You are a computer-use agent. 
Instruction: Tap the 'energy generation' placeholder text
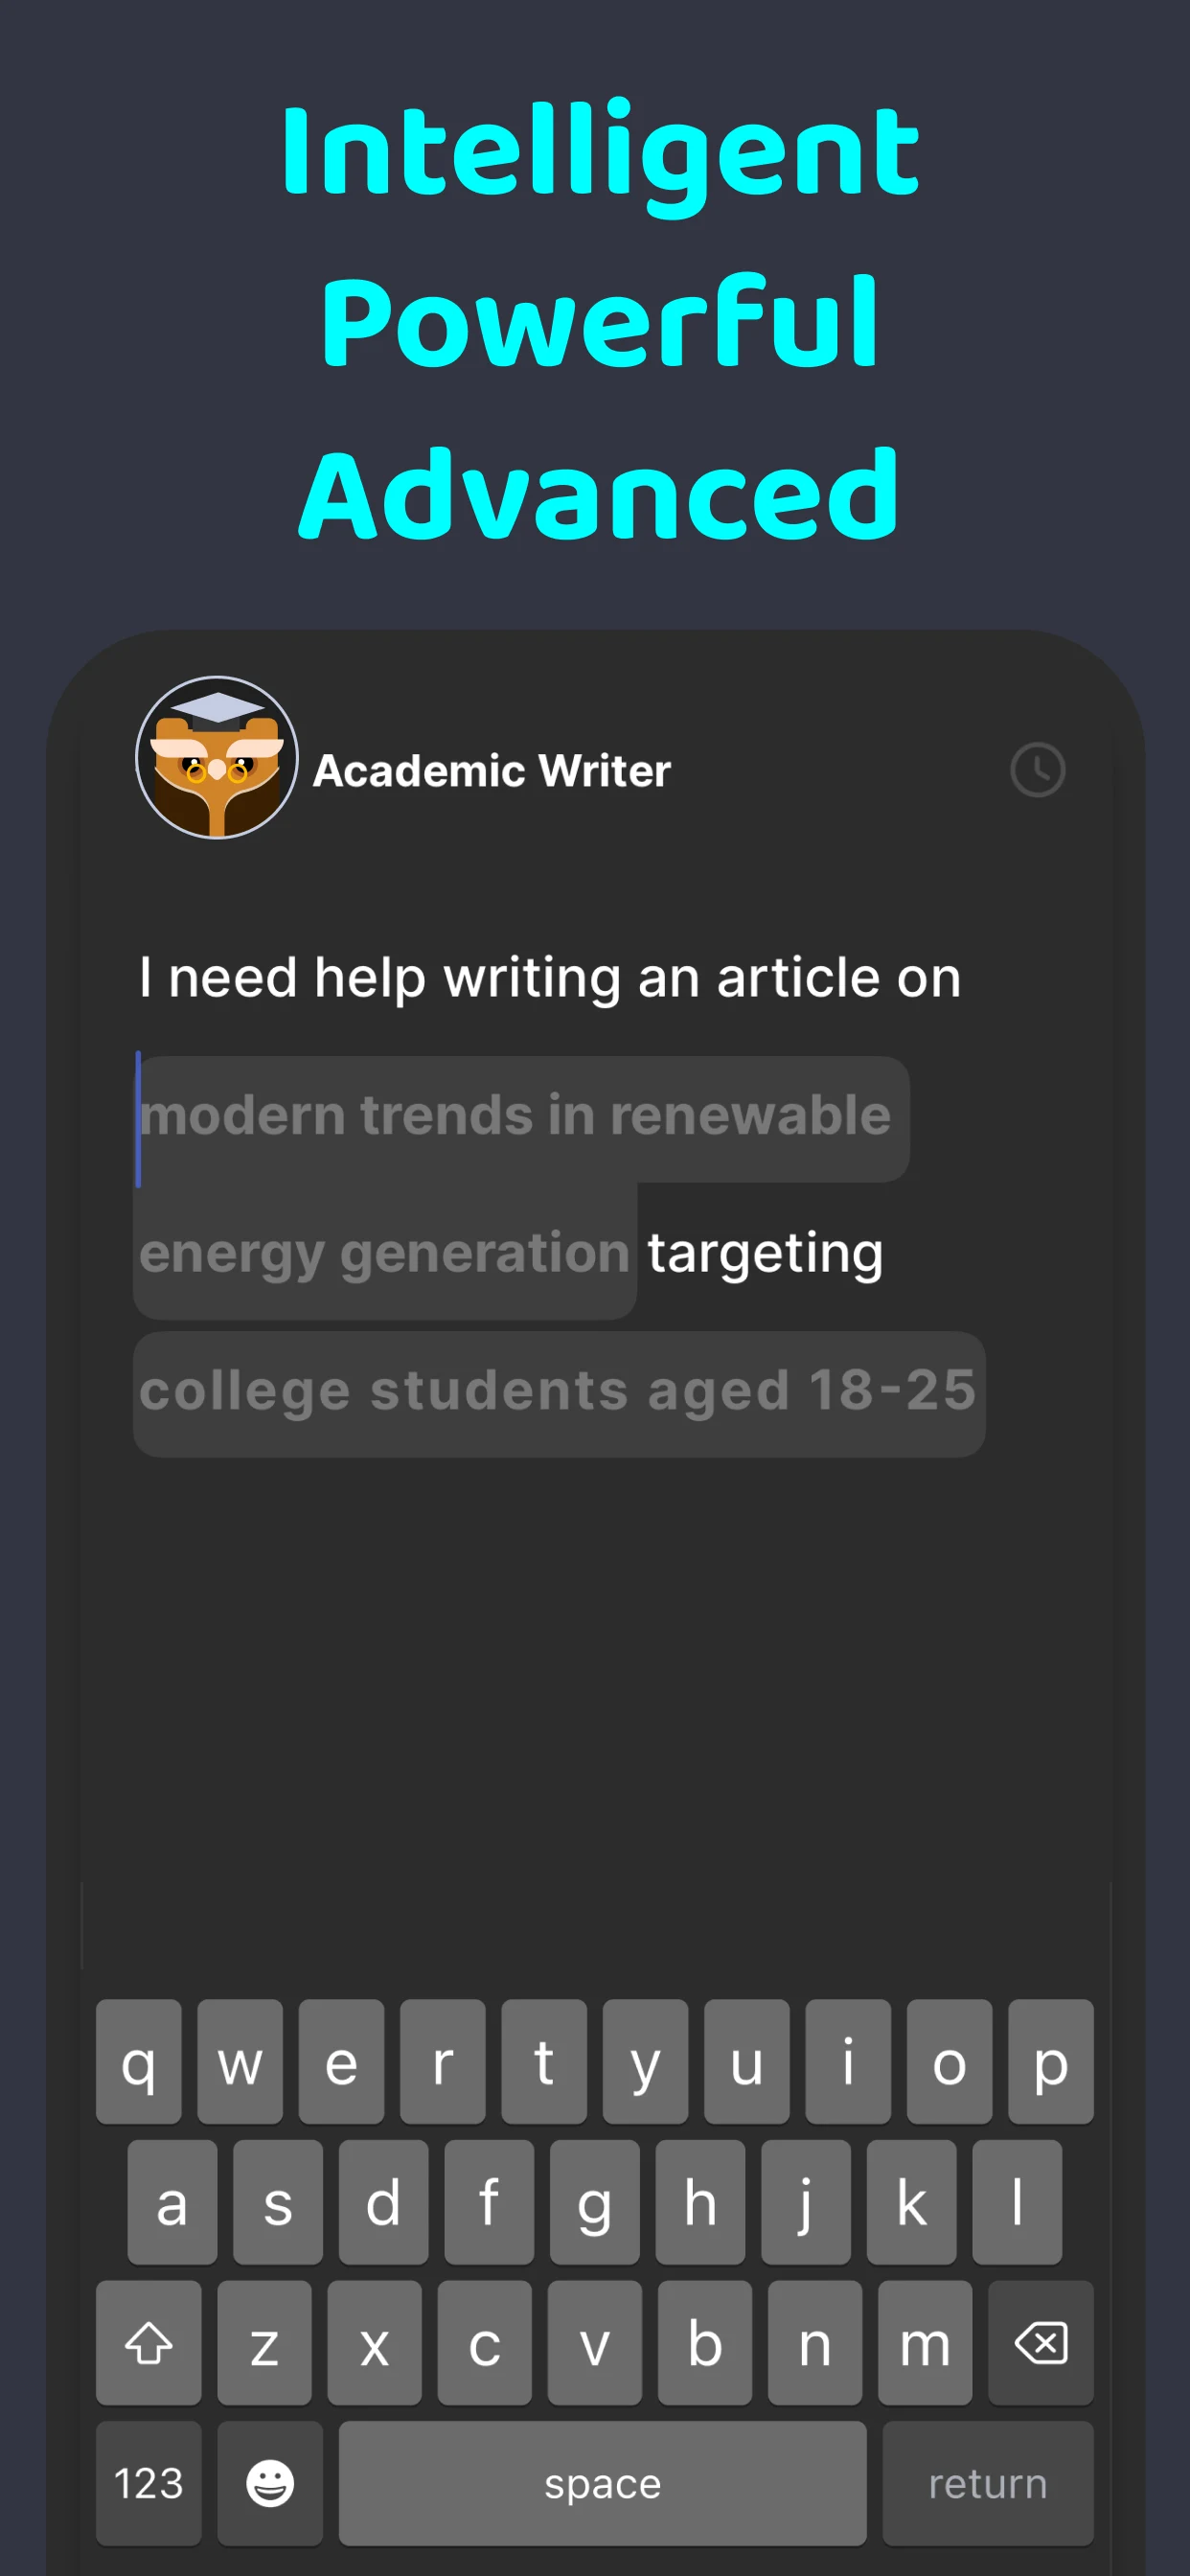[x=384, y=1254]
